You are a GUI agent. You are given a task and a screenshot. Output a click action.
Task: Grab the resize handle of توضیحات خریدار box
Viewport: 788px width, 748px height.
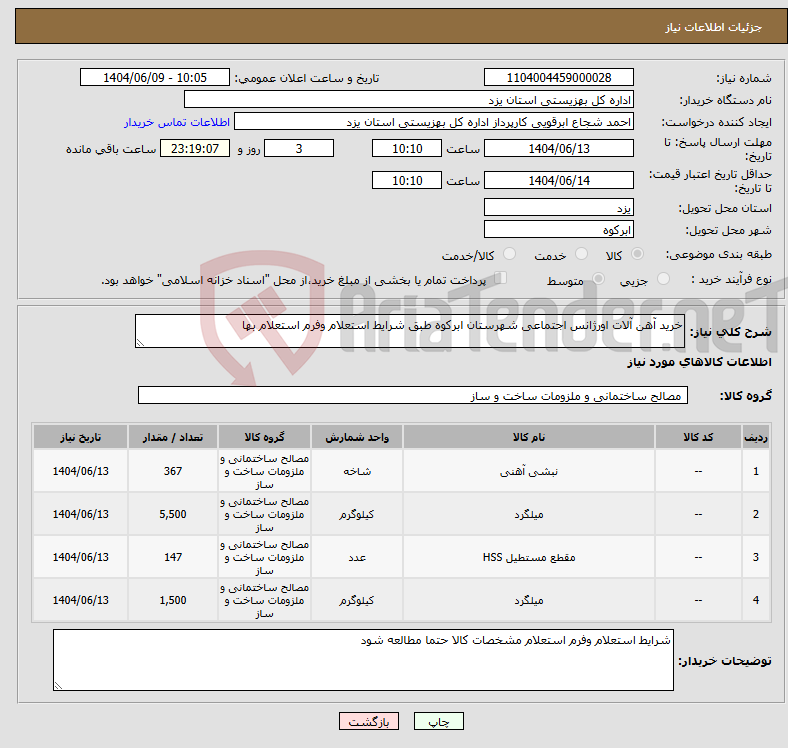pos(58,685)
